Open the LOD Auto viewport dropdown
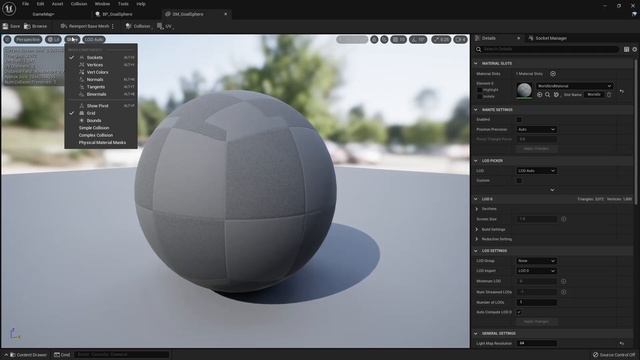 tap(94, 40)
